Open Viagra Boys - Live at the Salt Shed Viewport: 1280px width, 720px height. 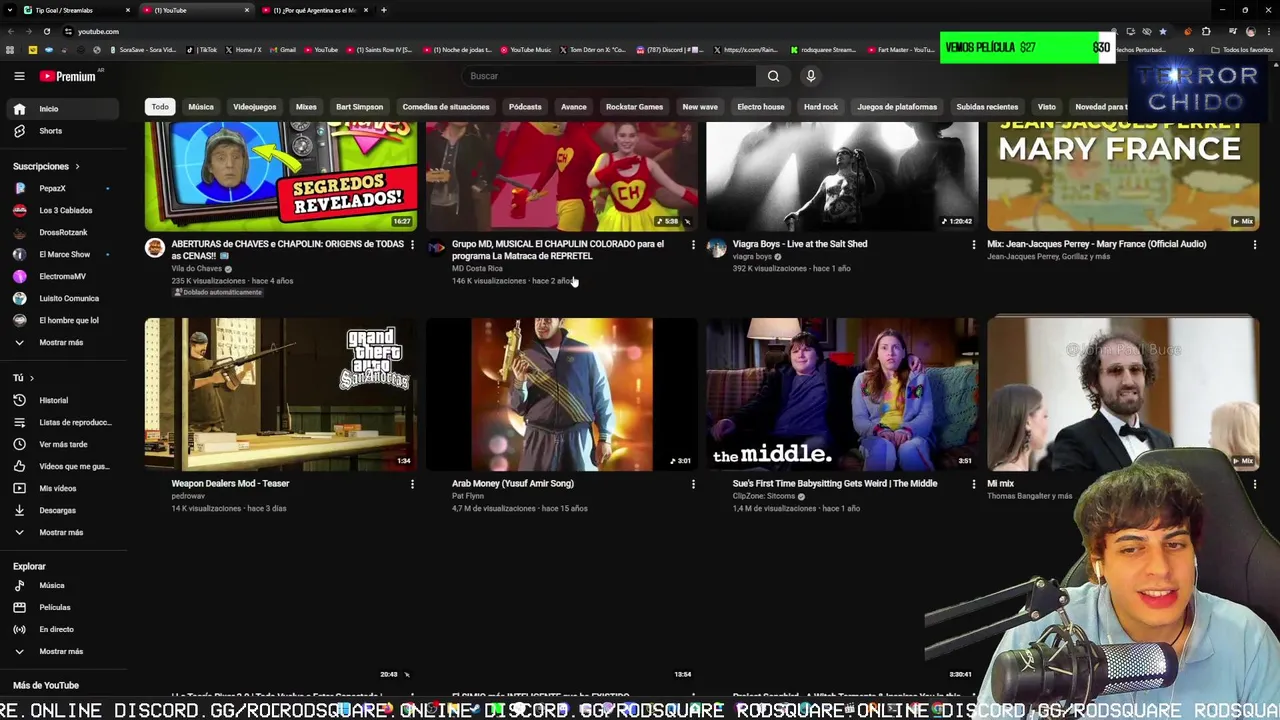coord(800,244)
